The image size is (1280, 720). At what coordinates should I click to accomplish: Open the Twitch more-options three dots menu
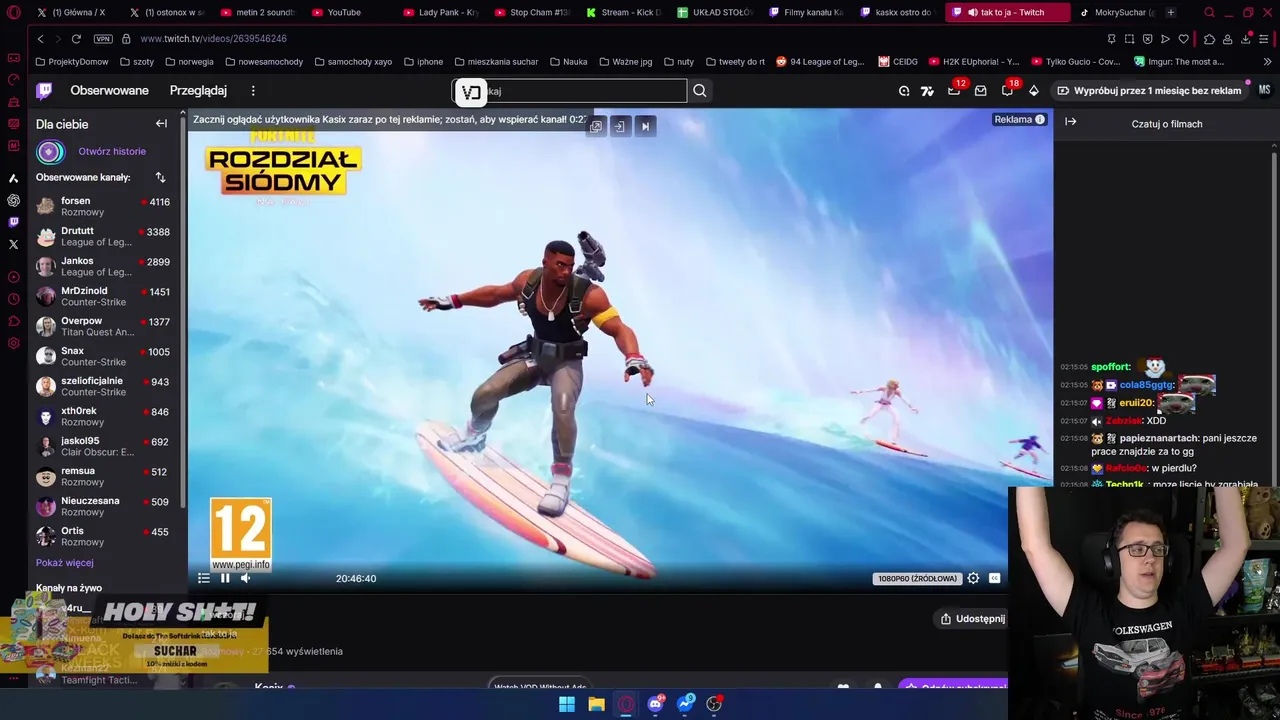253,91
